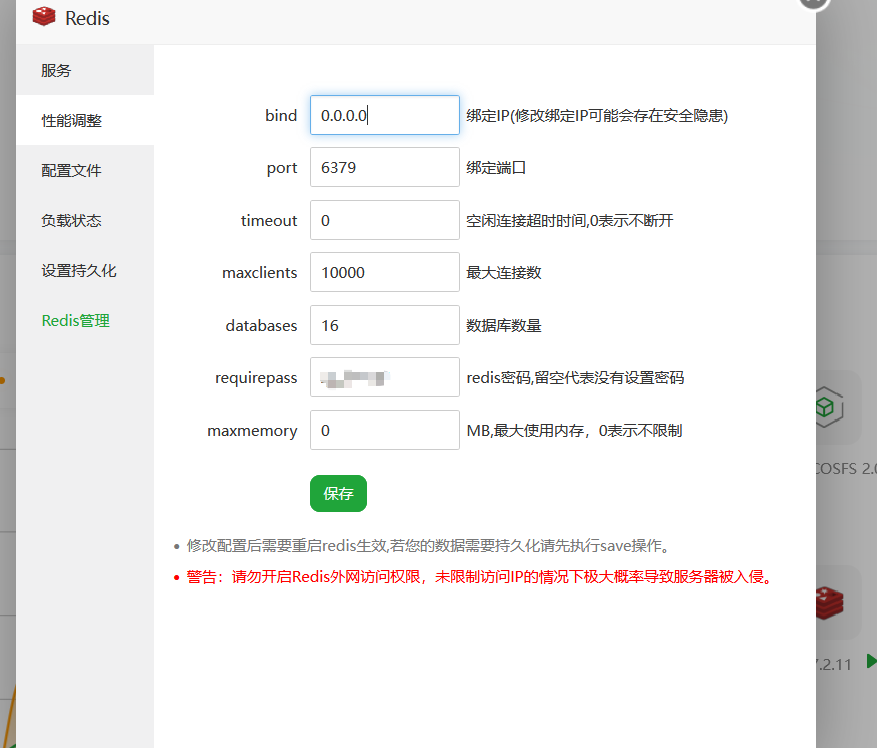Click the requirepass password field
Viewport: 877px width, 748px height.
point(384,377)
